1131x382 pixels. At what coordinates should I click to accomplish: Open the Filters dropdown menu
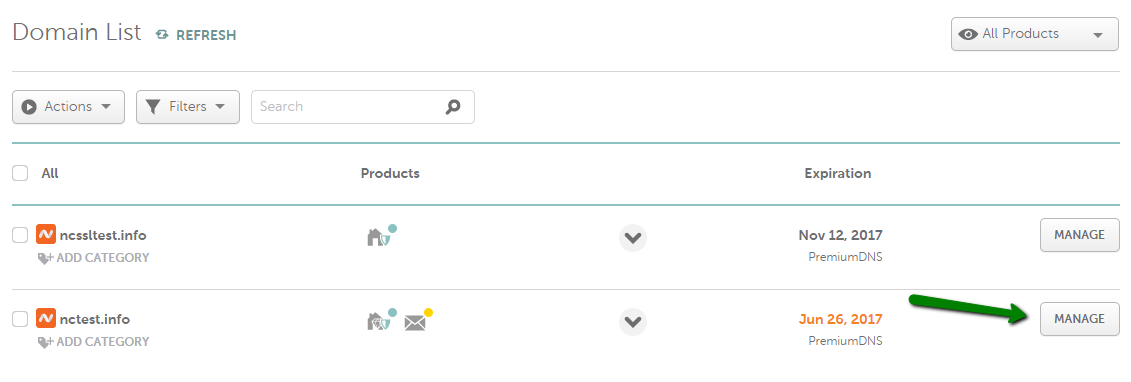[x=188, y=107]
